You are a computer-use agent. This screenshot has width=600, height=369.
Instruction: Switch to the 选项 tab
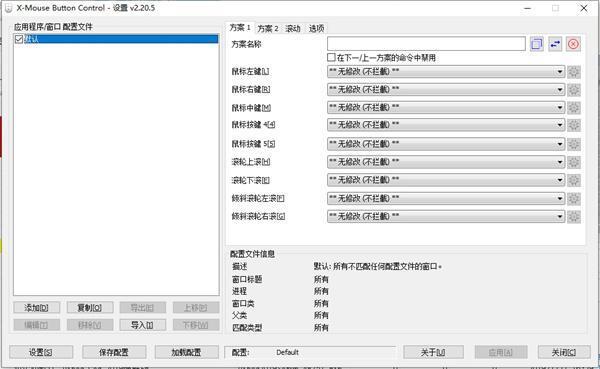pyautogui.click(x=316, y=28)
